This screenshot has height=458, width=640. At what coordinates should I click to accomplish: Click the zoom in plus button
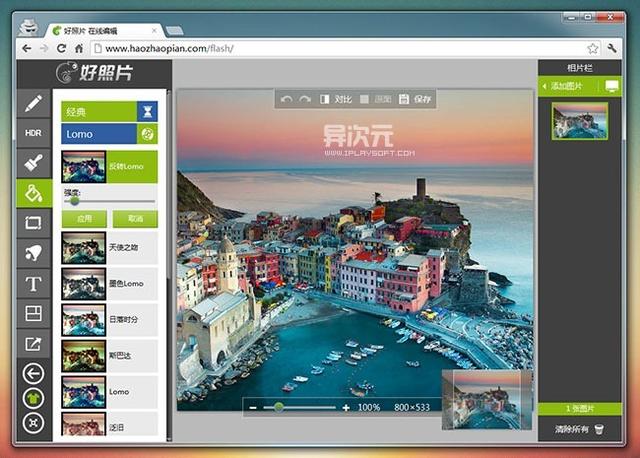(346, 407)
